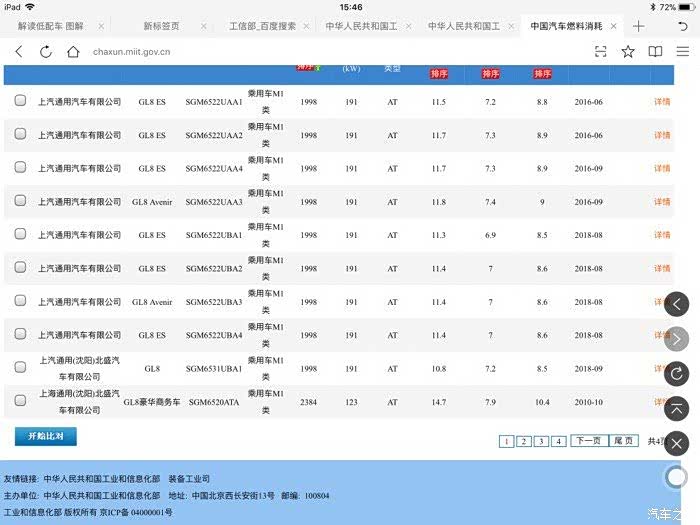The height and width of the screenshot is (525, 700).
Task: Check the box for SGM6522UAA1 row
Action: 20,101
